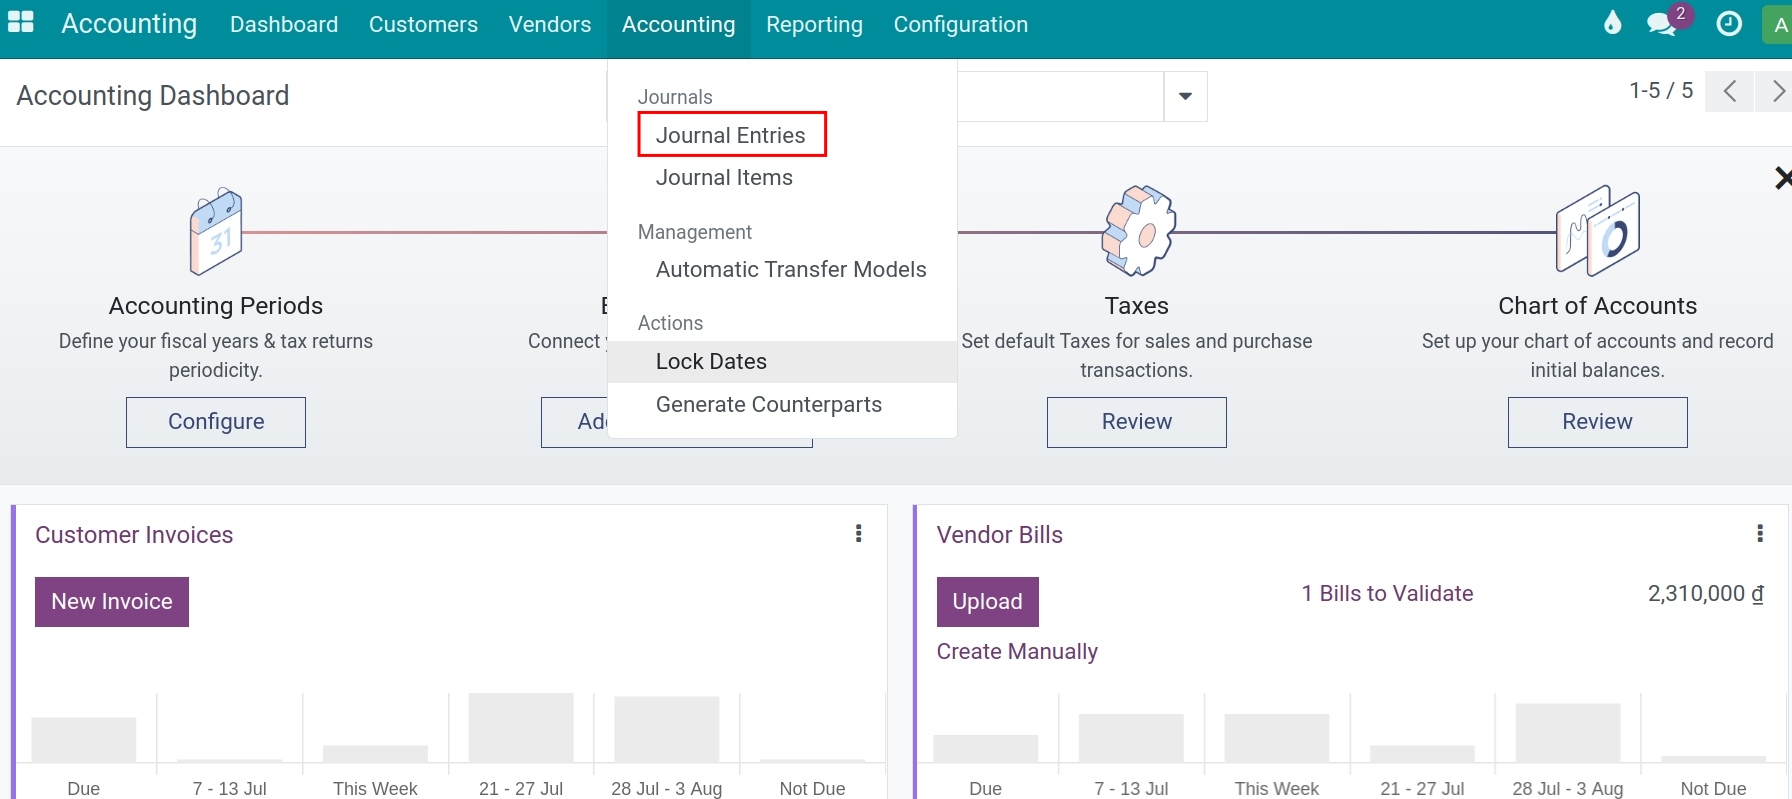1792x799 pixels.
Task: Click the Upload button in Vendor Bills
Action: tap(988, 602)
